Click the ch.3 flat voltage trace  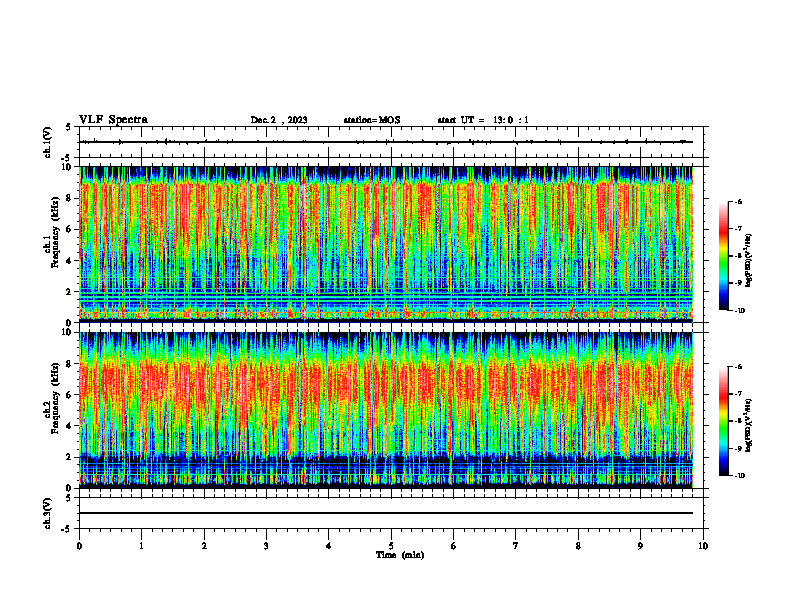coord(386,513)
